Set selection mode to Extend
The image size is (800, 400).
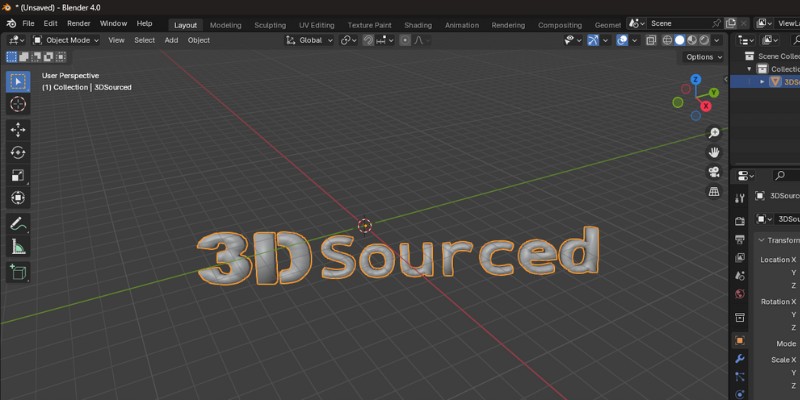[24, 57]
